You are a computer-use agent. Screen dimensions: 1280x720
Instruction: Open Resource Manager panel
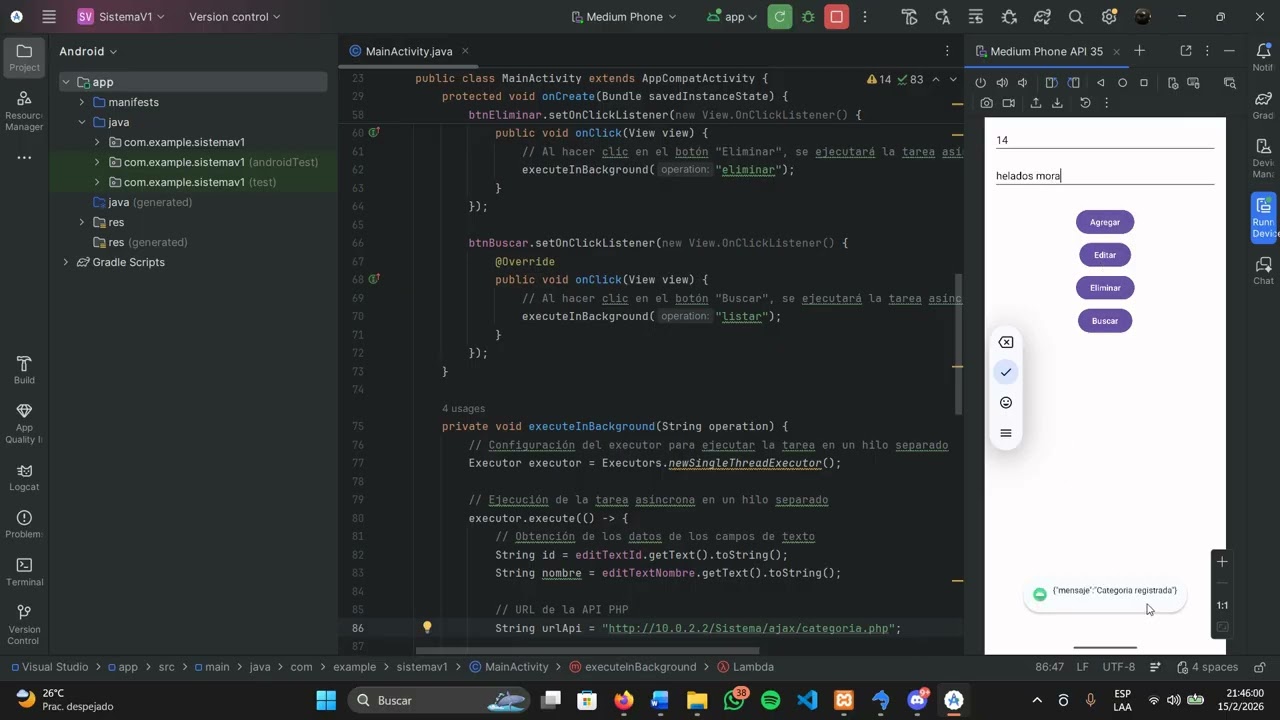pyautogui.click(x=24, y=110)
